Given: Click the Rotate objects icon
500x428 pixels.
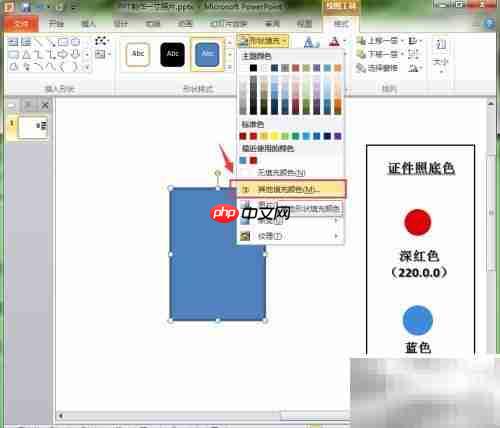Looking at the screenshot, I should [x=413, y=68].
